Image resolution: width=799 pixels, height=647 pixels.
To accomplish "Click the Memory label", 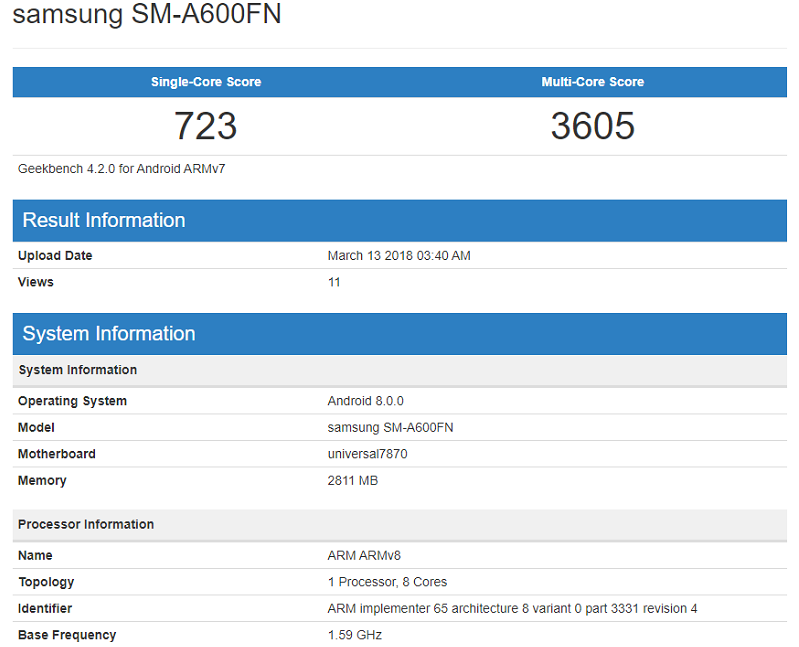I will click(42, 480).
